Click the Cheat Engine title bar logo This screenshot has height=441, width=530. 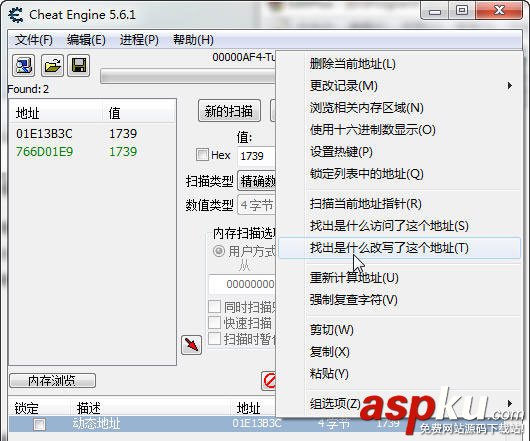point(15,15)
